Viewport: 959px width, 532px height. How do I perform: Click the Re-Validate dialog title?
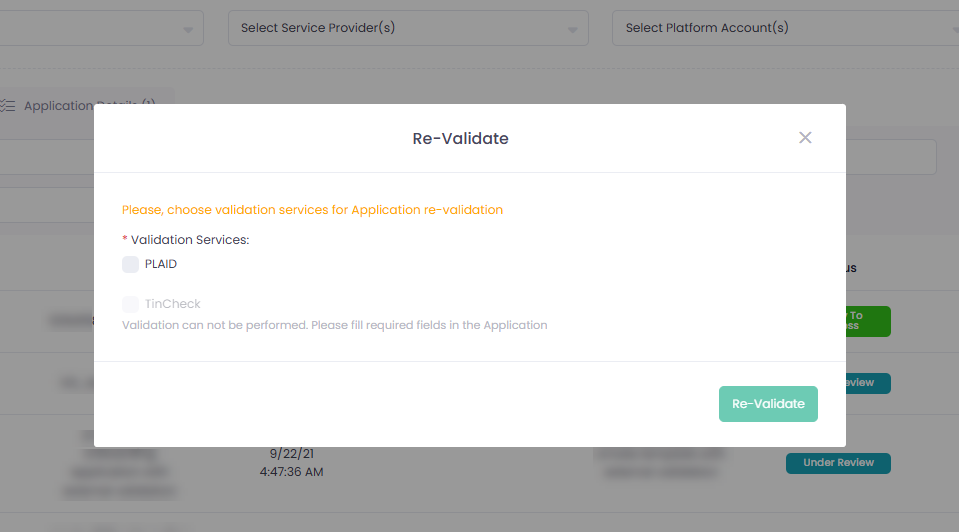pos(460,139)
